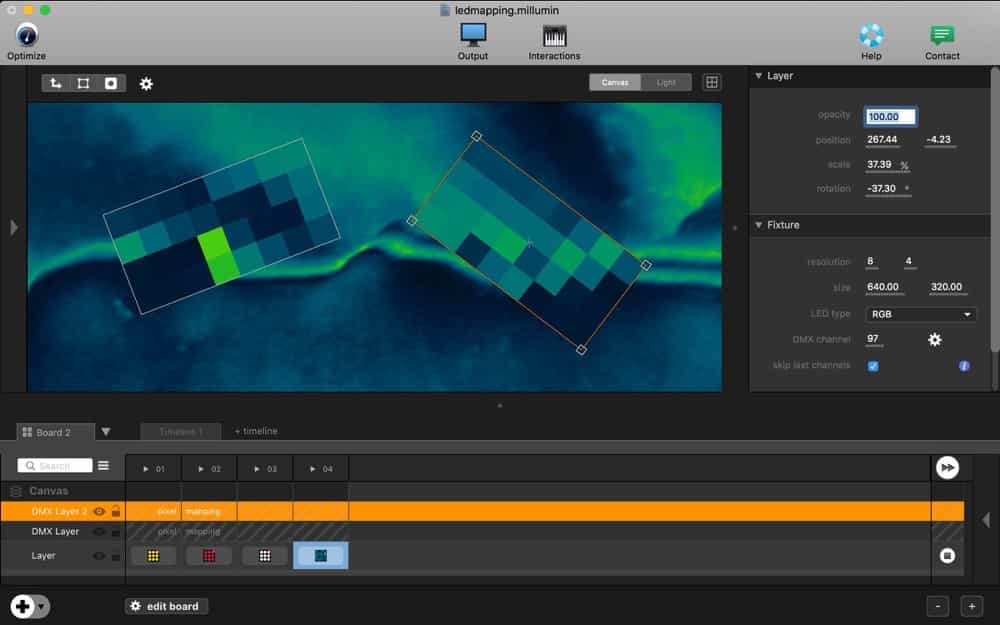
Task: Unlock the DMX Layer 2 padlock
Action: tap(116, 511)
